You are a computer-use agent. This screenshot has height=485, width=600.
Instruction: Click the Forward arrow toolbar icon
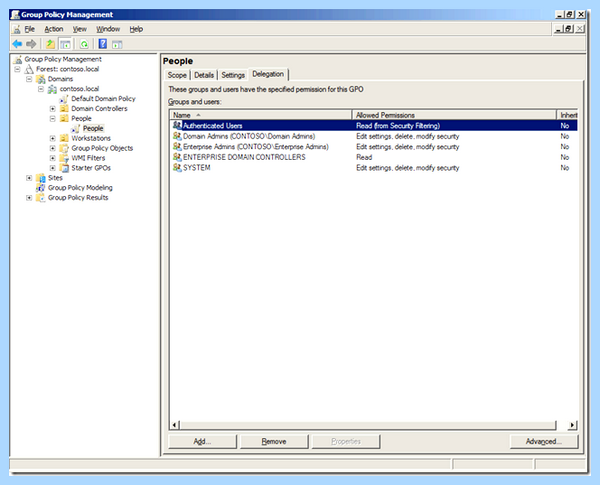pos(31,44)
